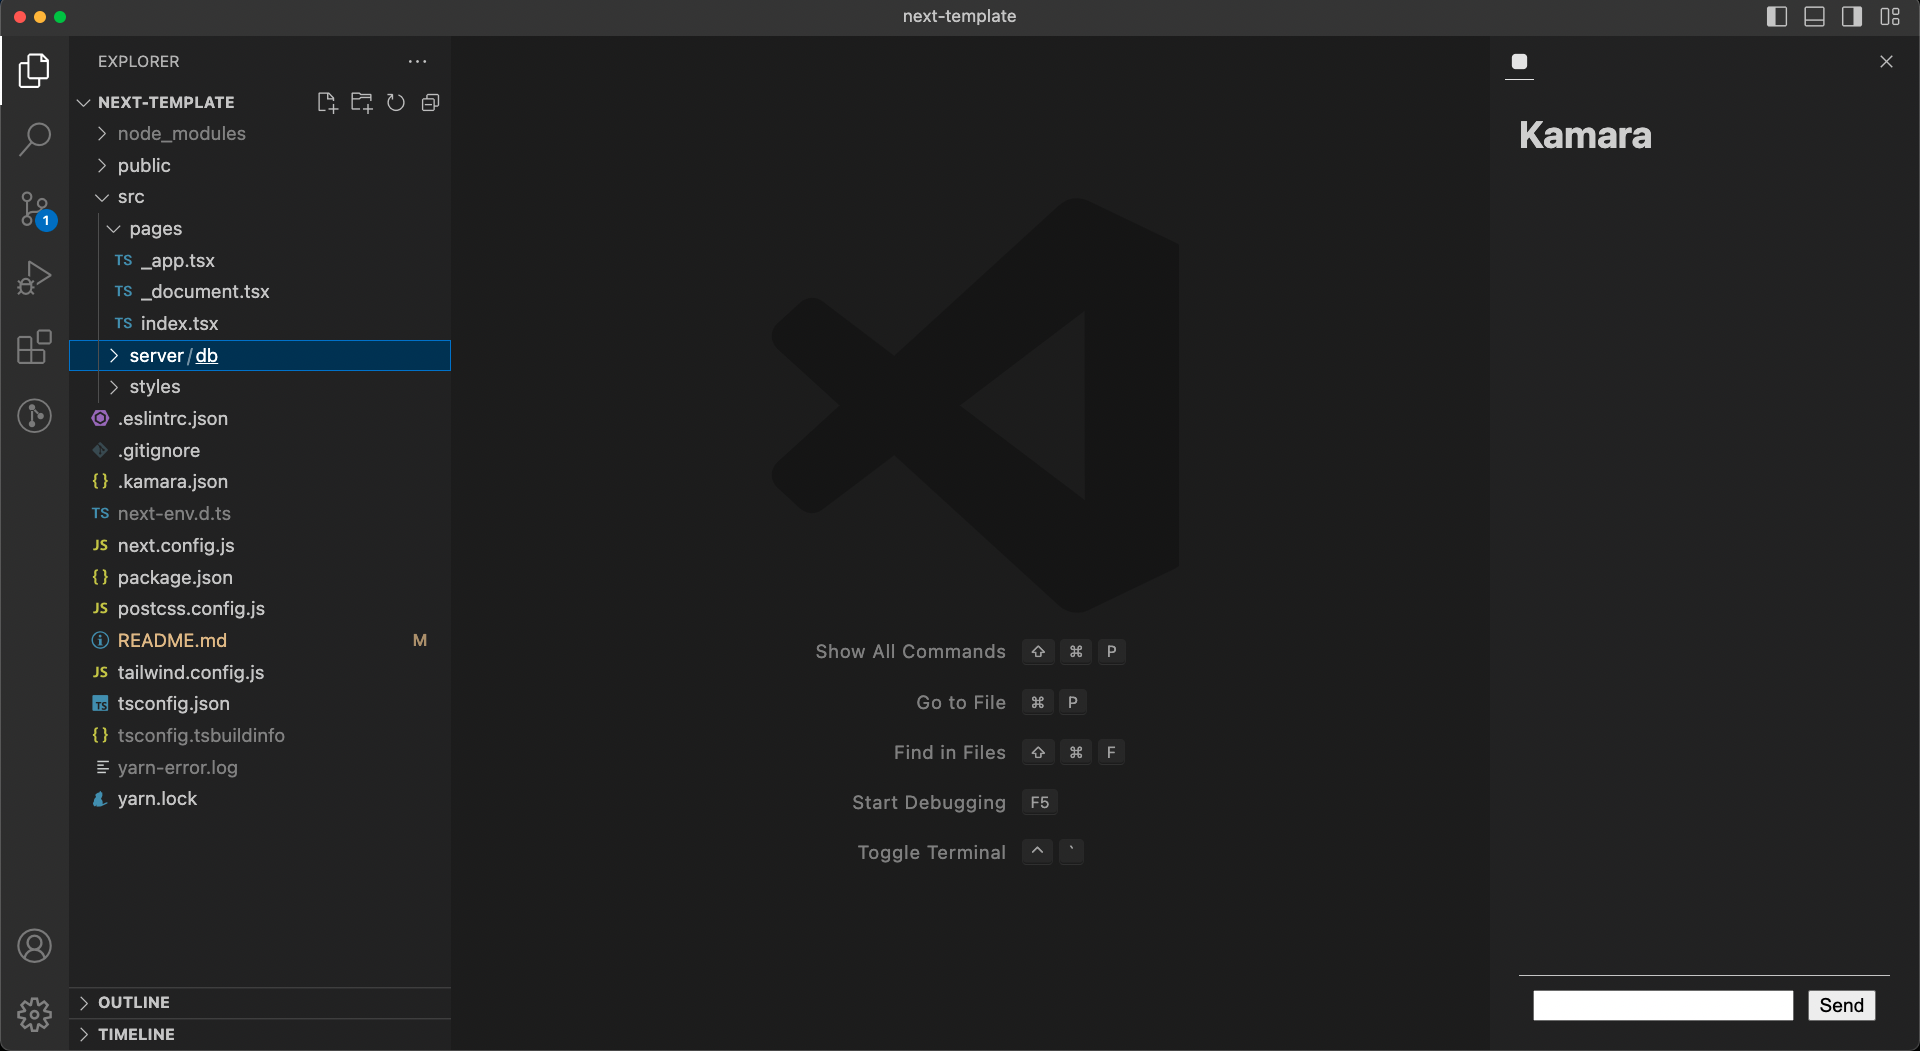The width and height of the screenshot is (1920, 1051).
Task: Open the Manage gear icon
Action: tap(34, 1014)
